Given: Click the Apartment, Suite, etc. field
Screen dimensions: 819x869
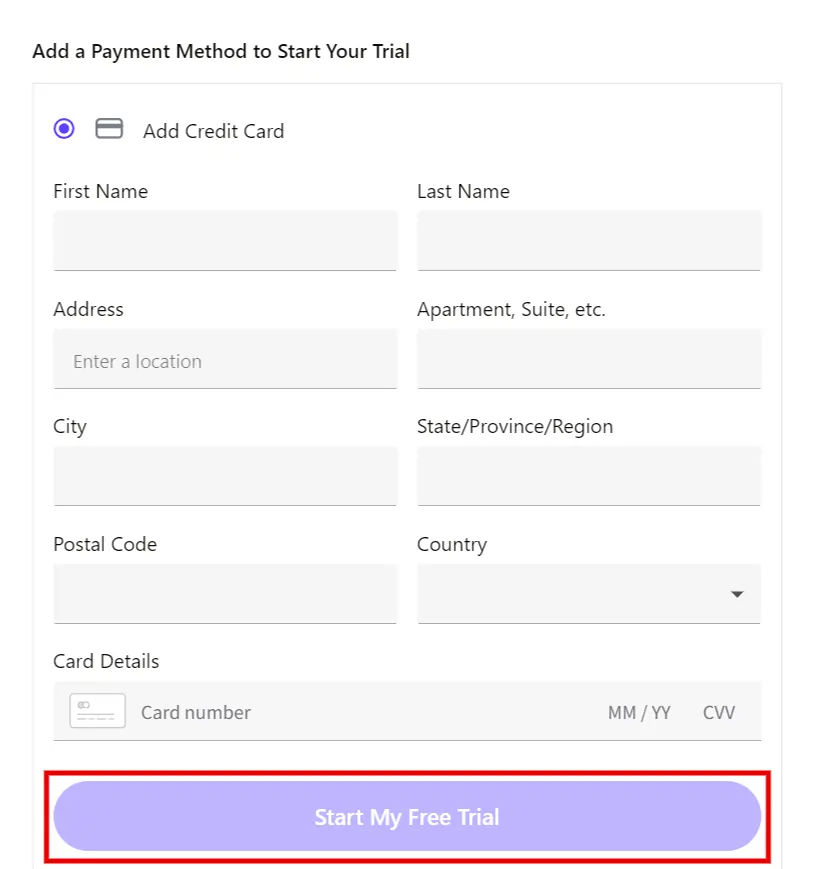Looking at the screenshot, I should point(588,358).
